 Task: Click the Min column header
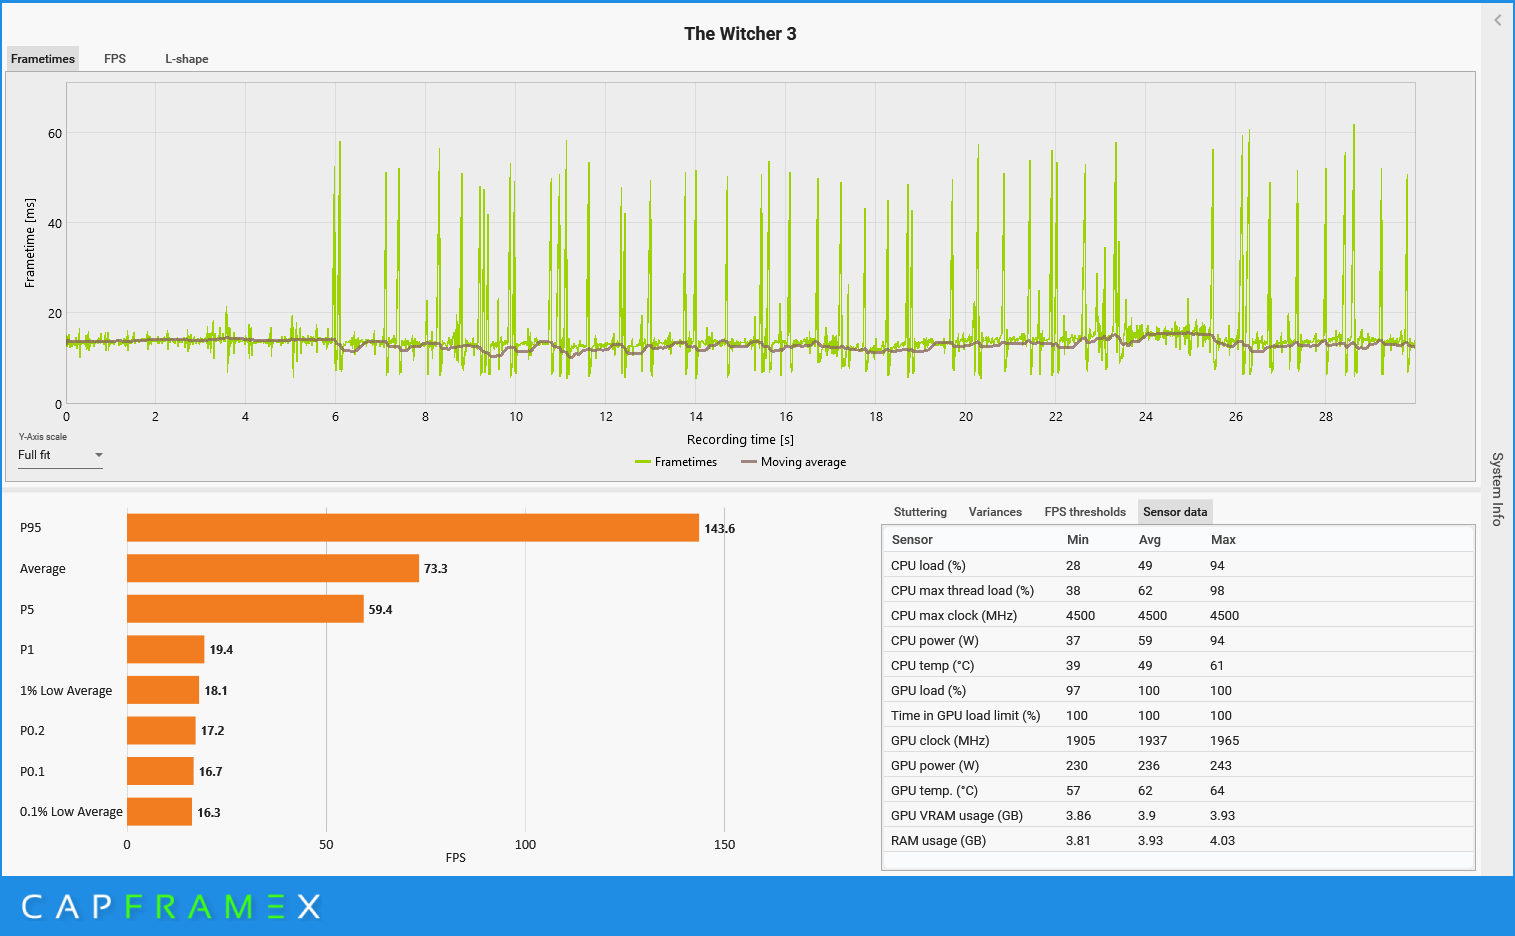click(1078, 540)
